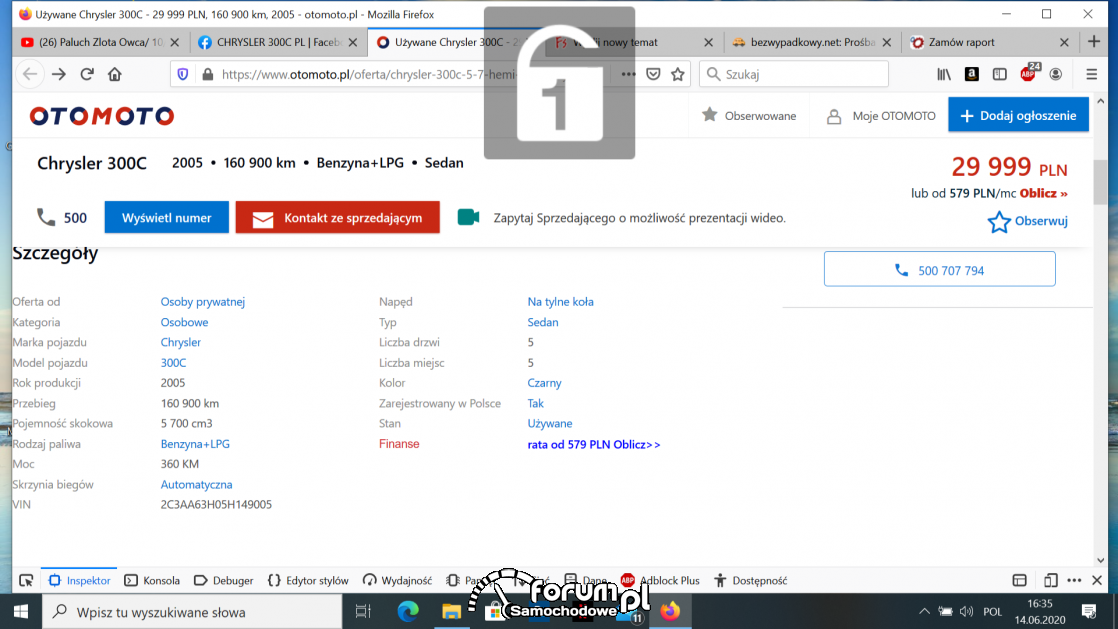The image size is (1118, 629).
Task: Open a new browser tab
Action: click(x=1094, y=42)
